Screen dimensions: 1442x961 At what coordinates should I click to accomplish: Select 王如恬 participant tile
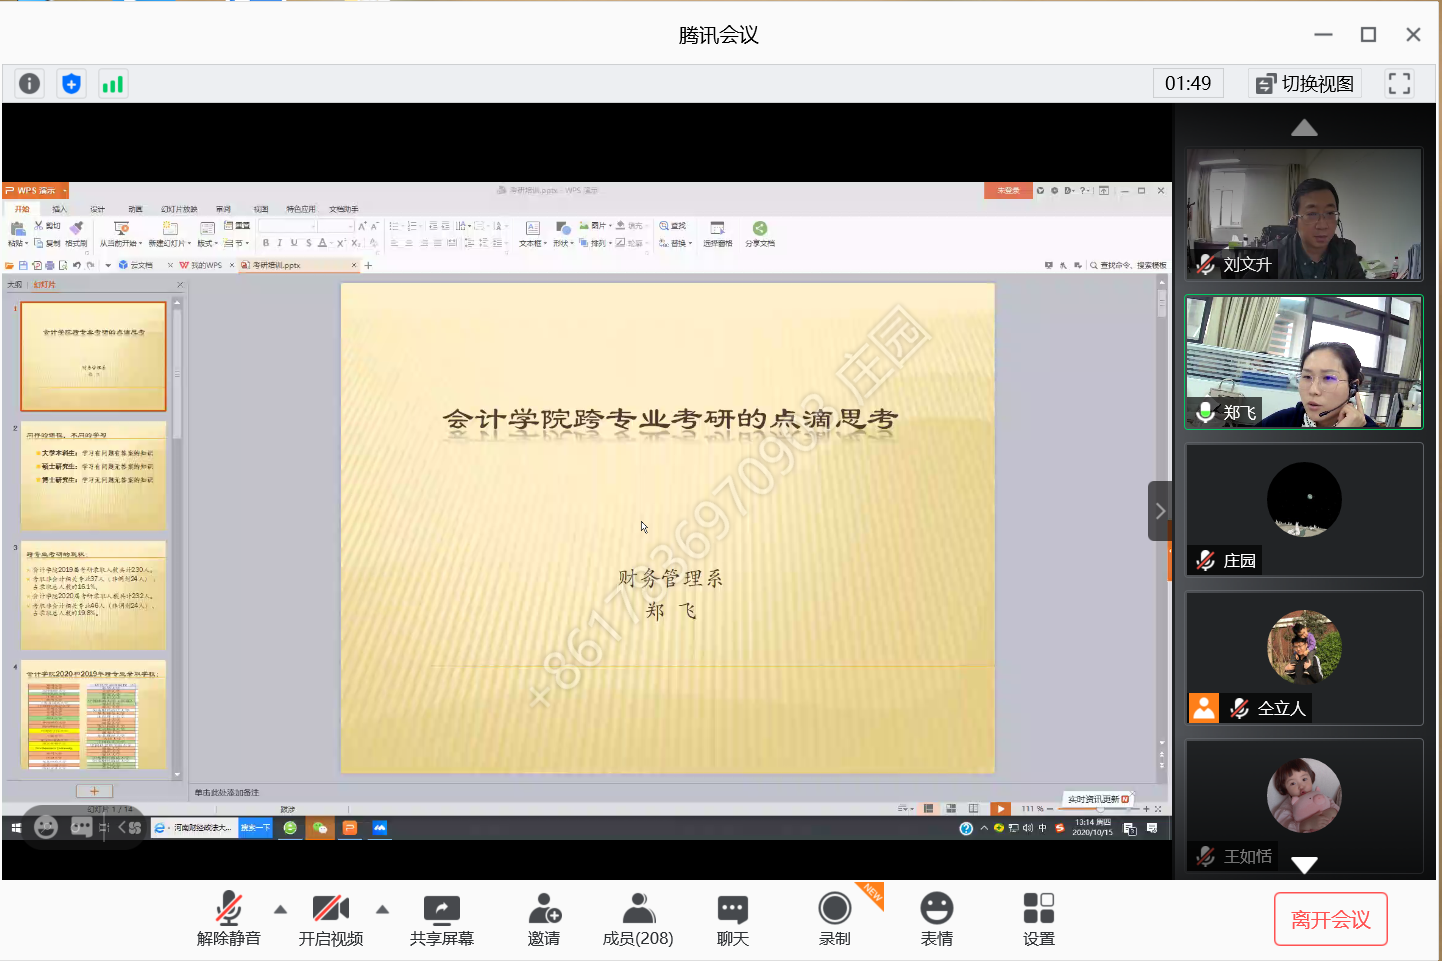point(1304,806)
